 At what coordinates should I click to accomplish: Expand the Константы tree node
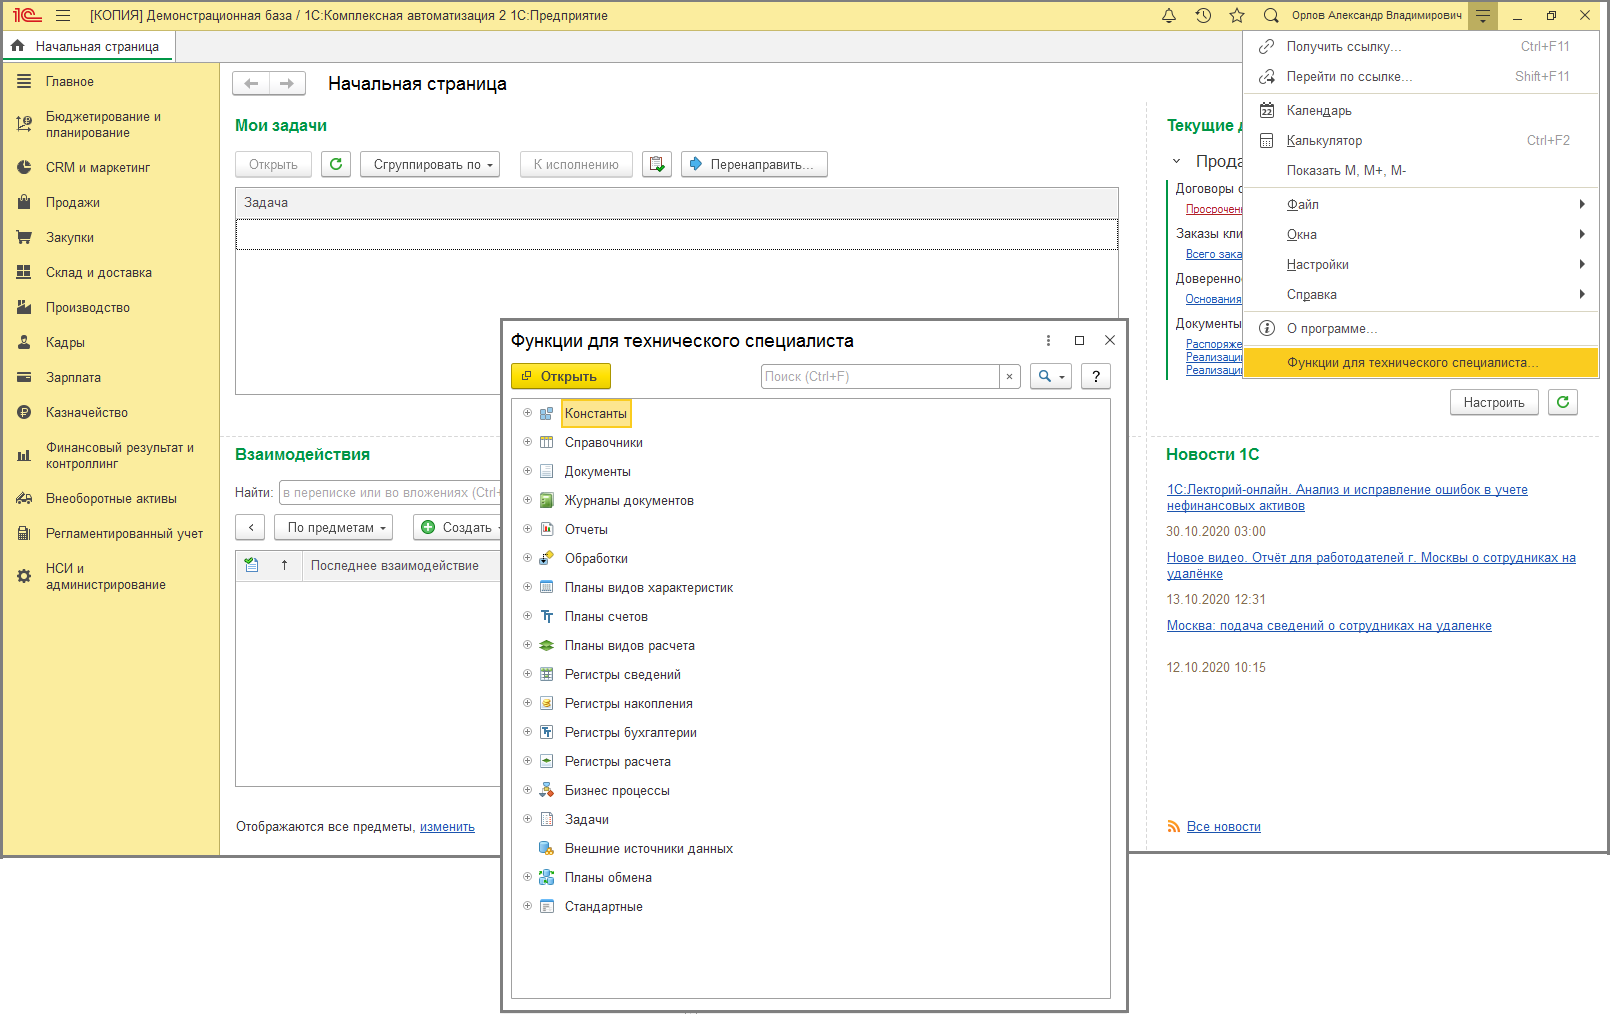[x=527, y=413]
